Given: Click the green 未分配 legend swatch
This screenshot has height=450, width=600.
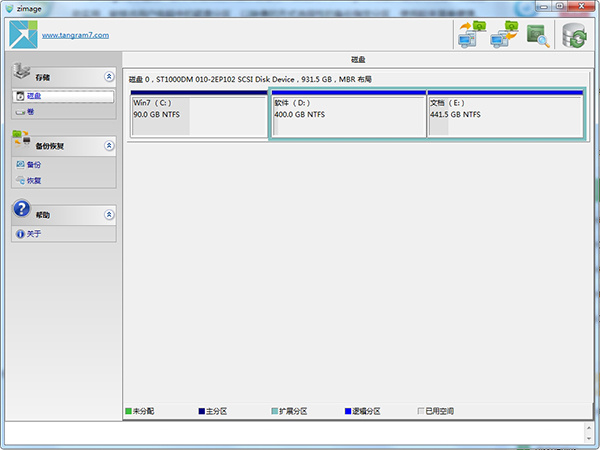Looking at the screenshot, I should [x=128, y=411].
